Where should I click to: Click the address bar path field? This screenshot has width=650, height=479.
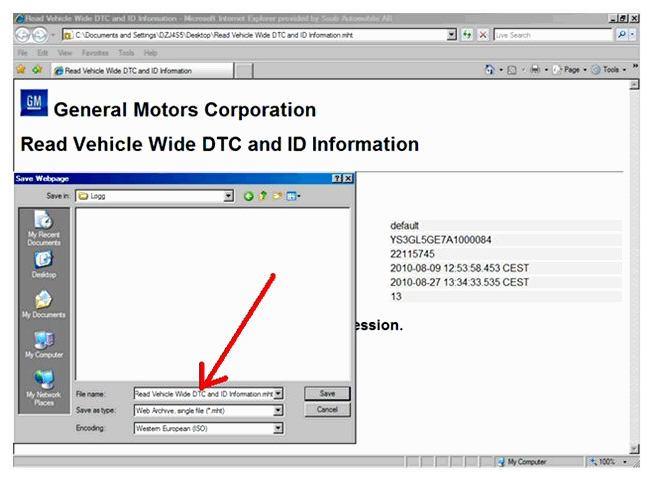coord(255,35)
